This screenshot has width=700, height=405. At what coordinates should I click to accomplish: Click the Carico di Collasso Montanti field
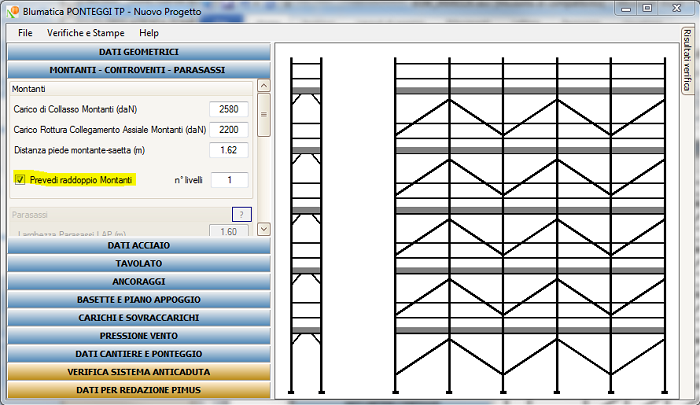point(229,109)
